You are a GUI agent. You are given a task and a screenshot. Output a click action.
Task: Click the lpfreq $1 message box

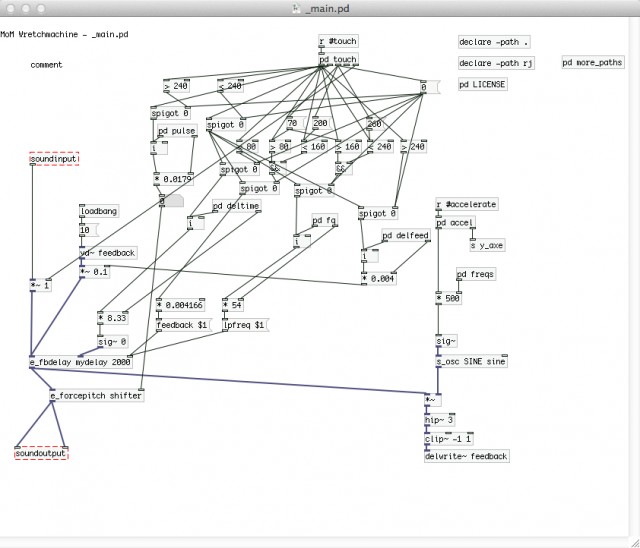(245, 325)
